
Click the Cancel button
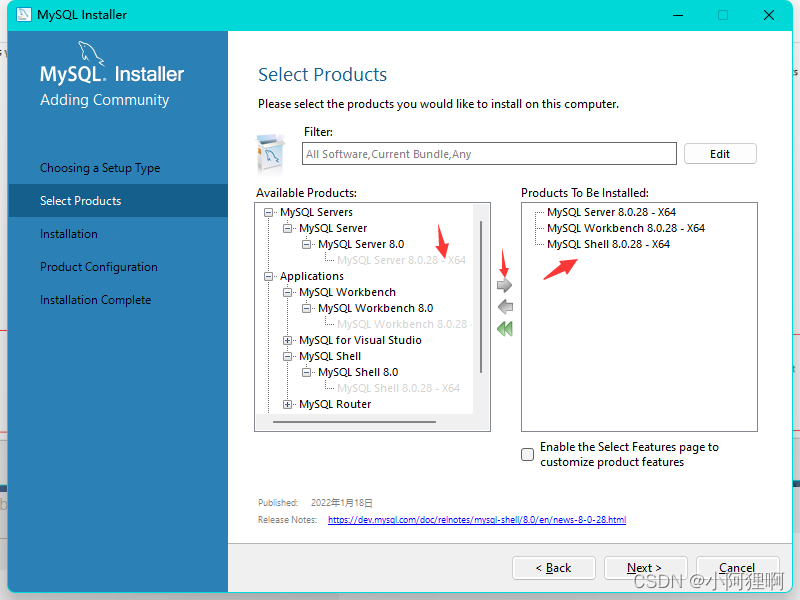click(737, 568)
